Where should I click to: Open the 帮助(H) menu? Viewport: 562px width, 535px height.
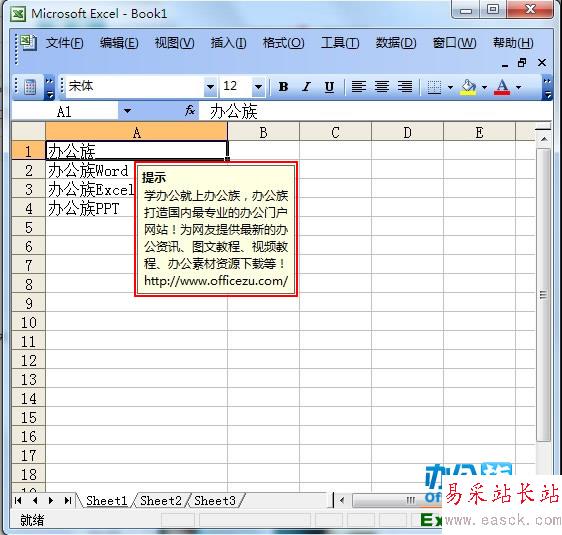tap(513, 43)
